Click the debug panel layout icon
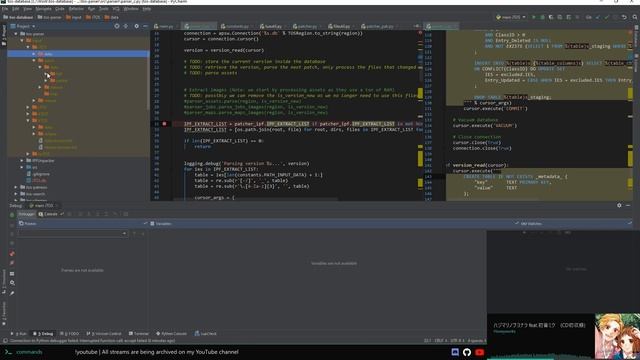Image resolution: width=640 pixels, height=360 pixels. pyautogui.click(x=12, y=274)
